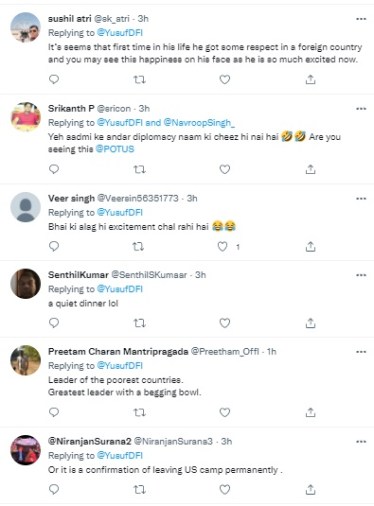Share Srikanth P's tweet

click(x=310, y=169)
